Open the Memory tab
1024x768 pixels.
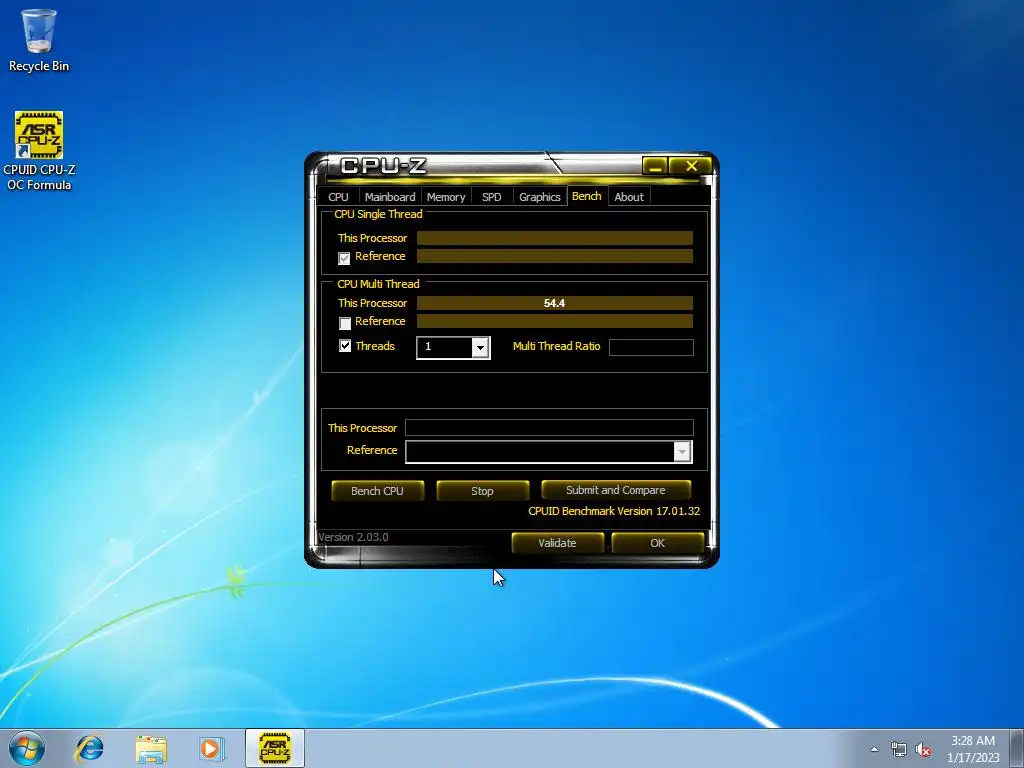coord(446,197)
